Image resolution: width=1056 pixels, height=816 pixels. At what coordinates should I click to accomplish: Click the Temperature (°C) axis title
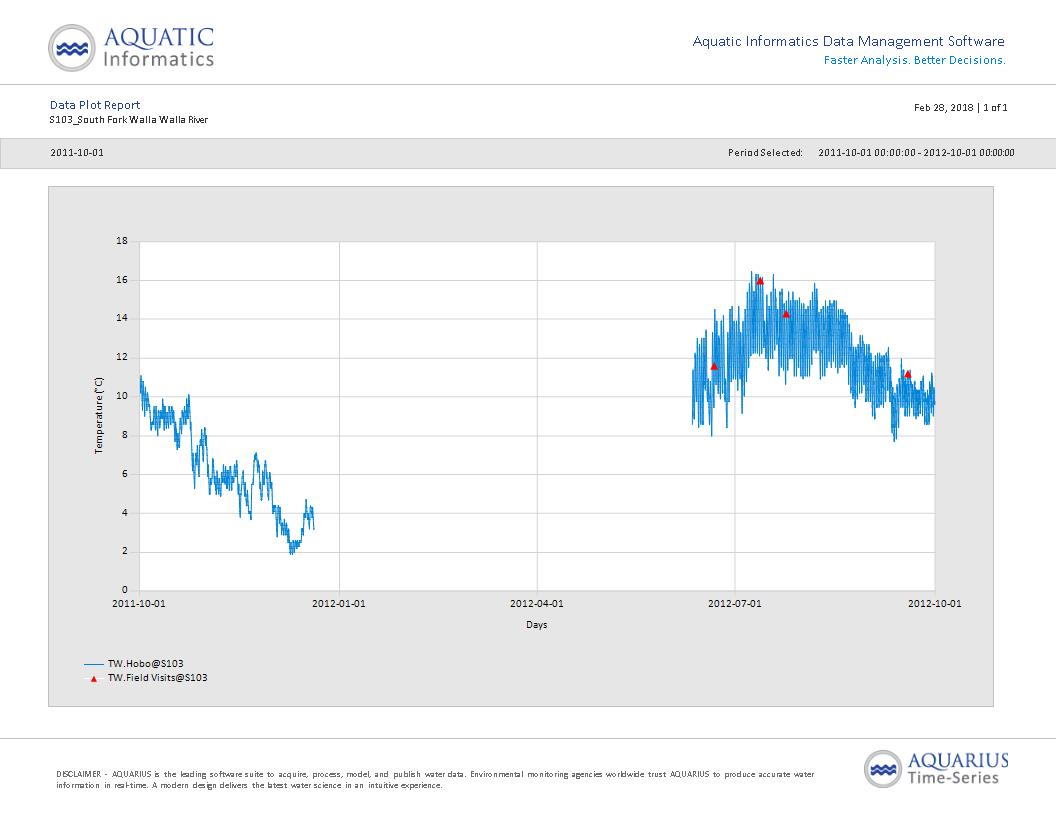pyautogui.click(x=99, y=415)
